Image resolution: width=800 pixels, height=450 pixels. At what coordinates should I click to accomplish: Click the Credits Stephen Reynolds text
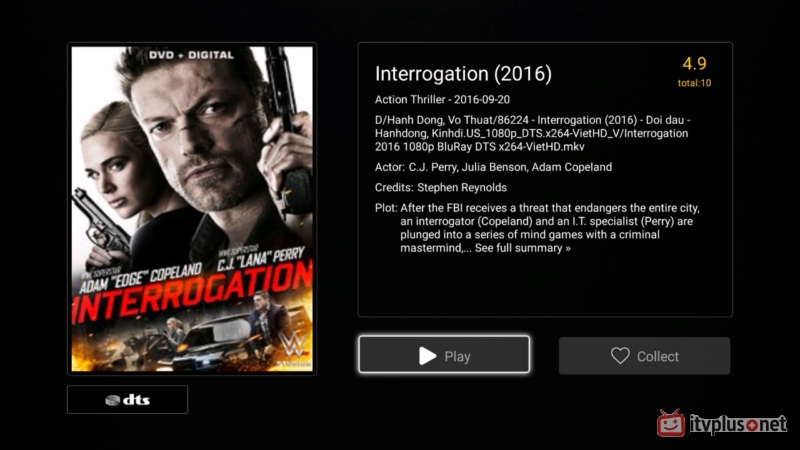click(441, 187)
